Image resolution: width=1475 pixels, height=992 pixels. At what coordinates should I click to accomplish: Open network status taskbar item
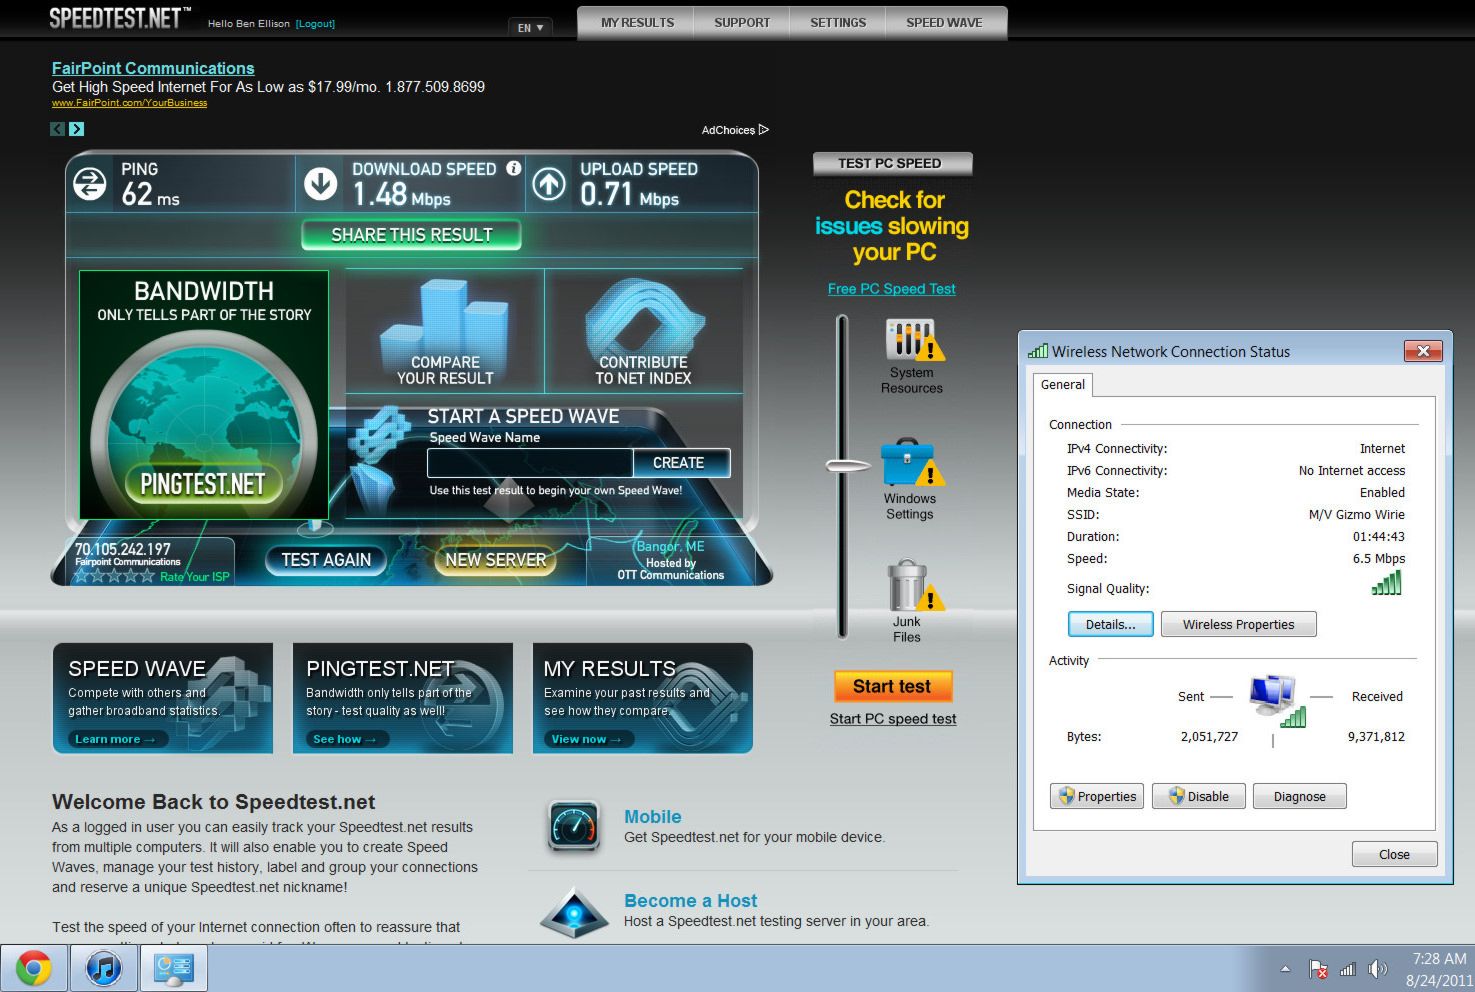click(174, 968)
